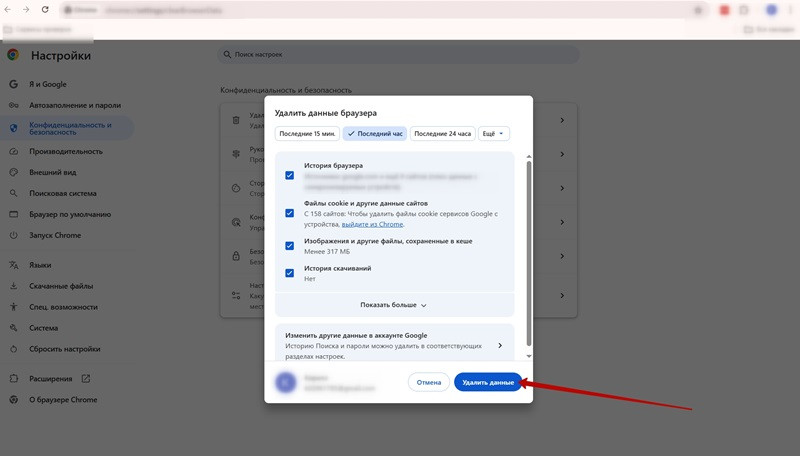Expand Показать больше section
Image resolution: width=800 pixels, height=456 pixels.
(x=393, y=305)
